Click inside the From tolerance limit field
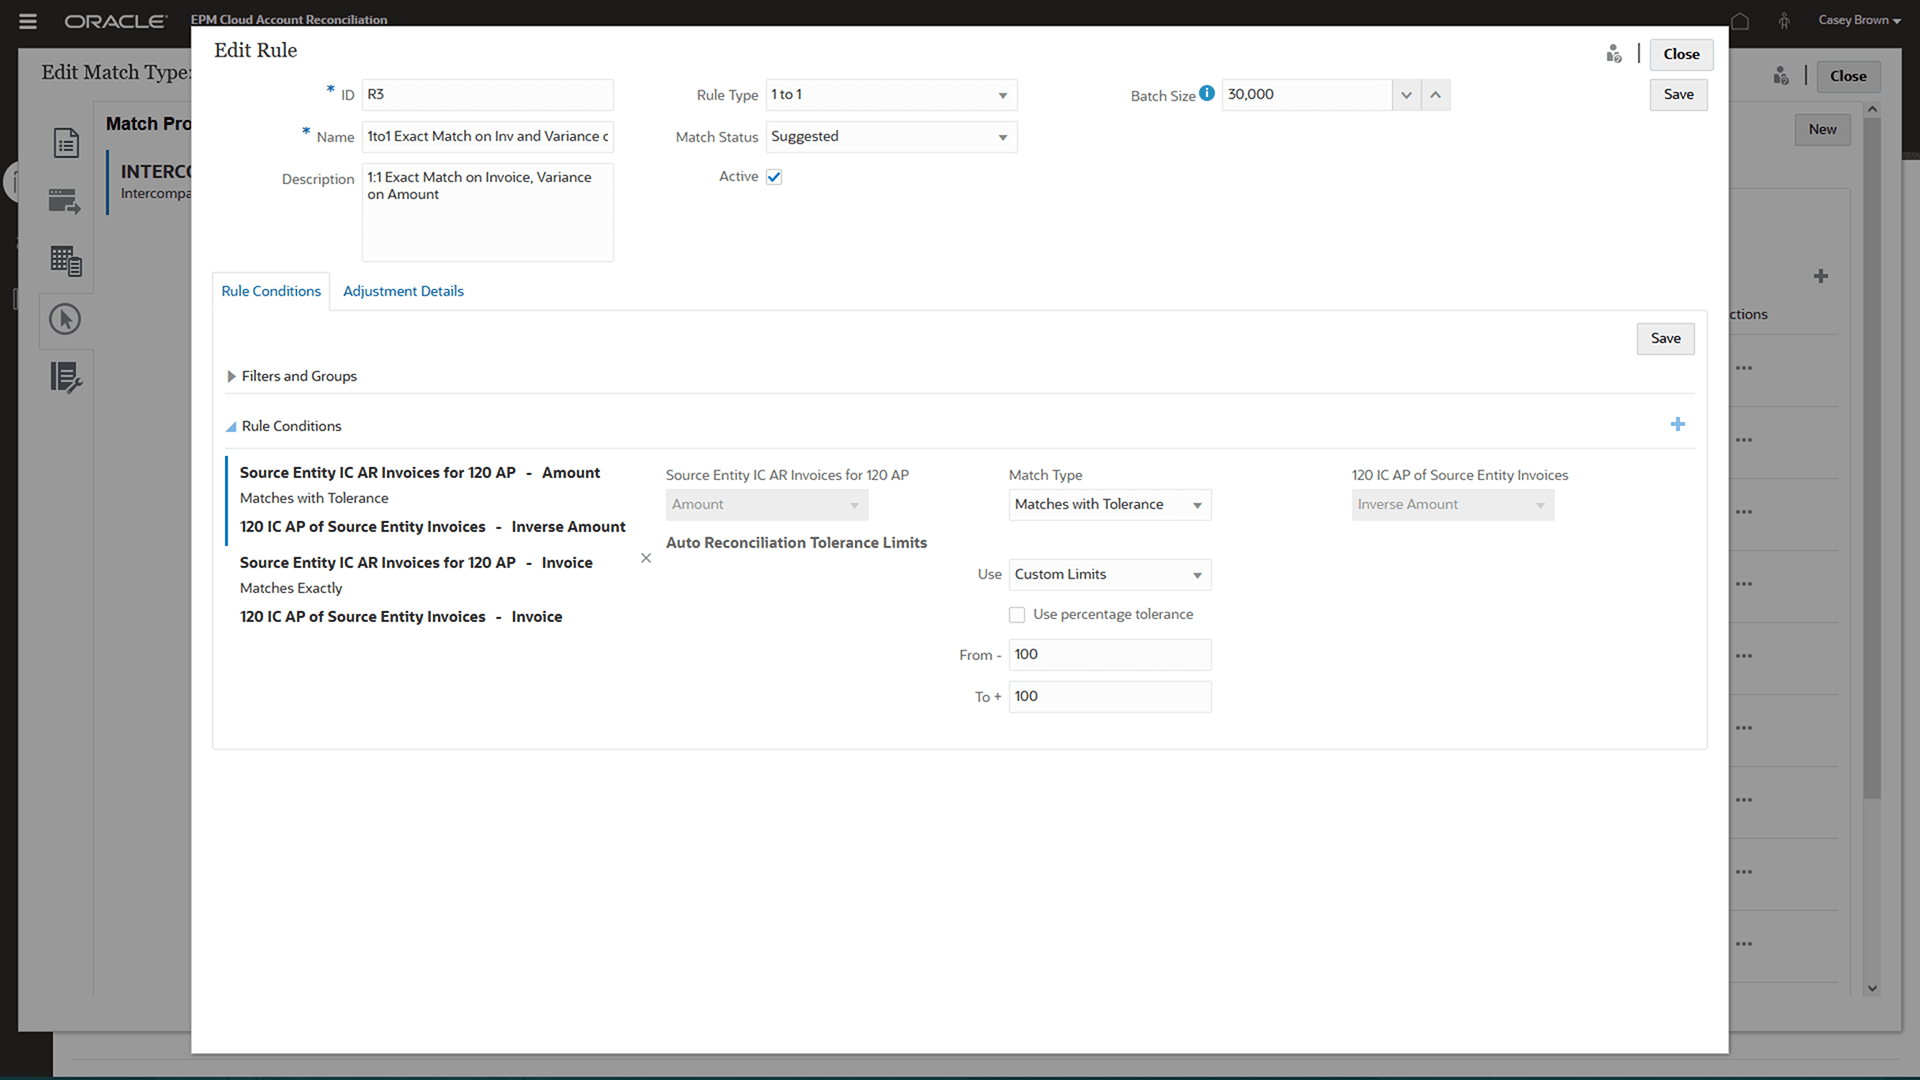Viewport: 1920px width, 1080px height. point(1109,654)
